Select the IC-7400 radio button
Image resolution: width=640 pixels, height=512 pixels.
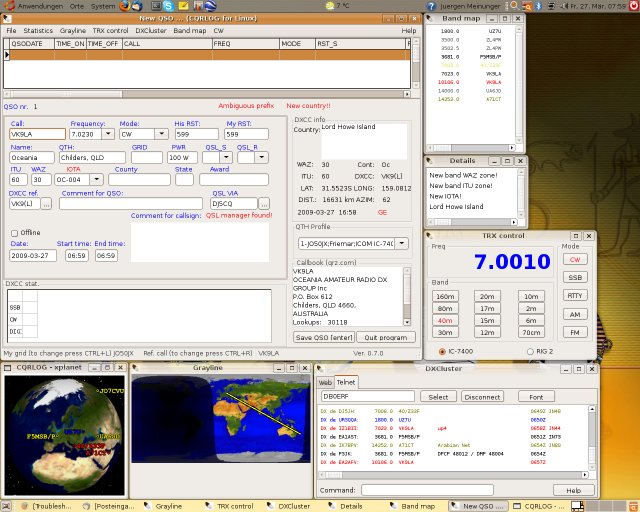442,351
